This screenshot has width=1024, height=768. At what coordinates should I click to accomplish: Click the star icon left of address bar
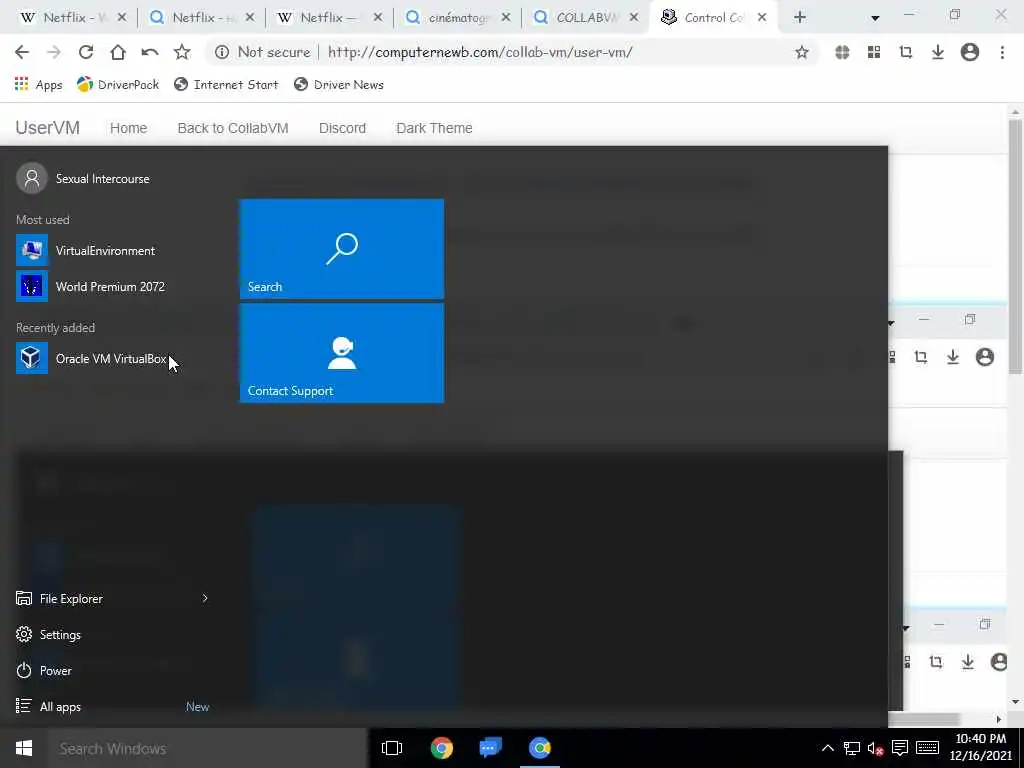[182, 52]
